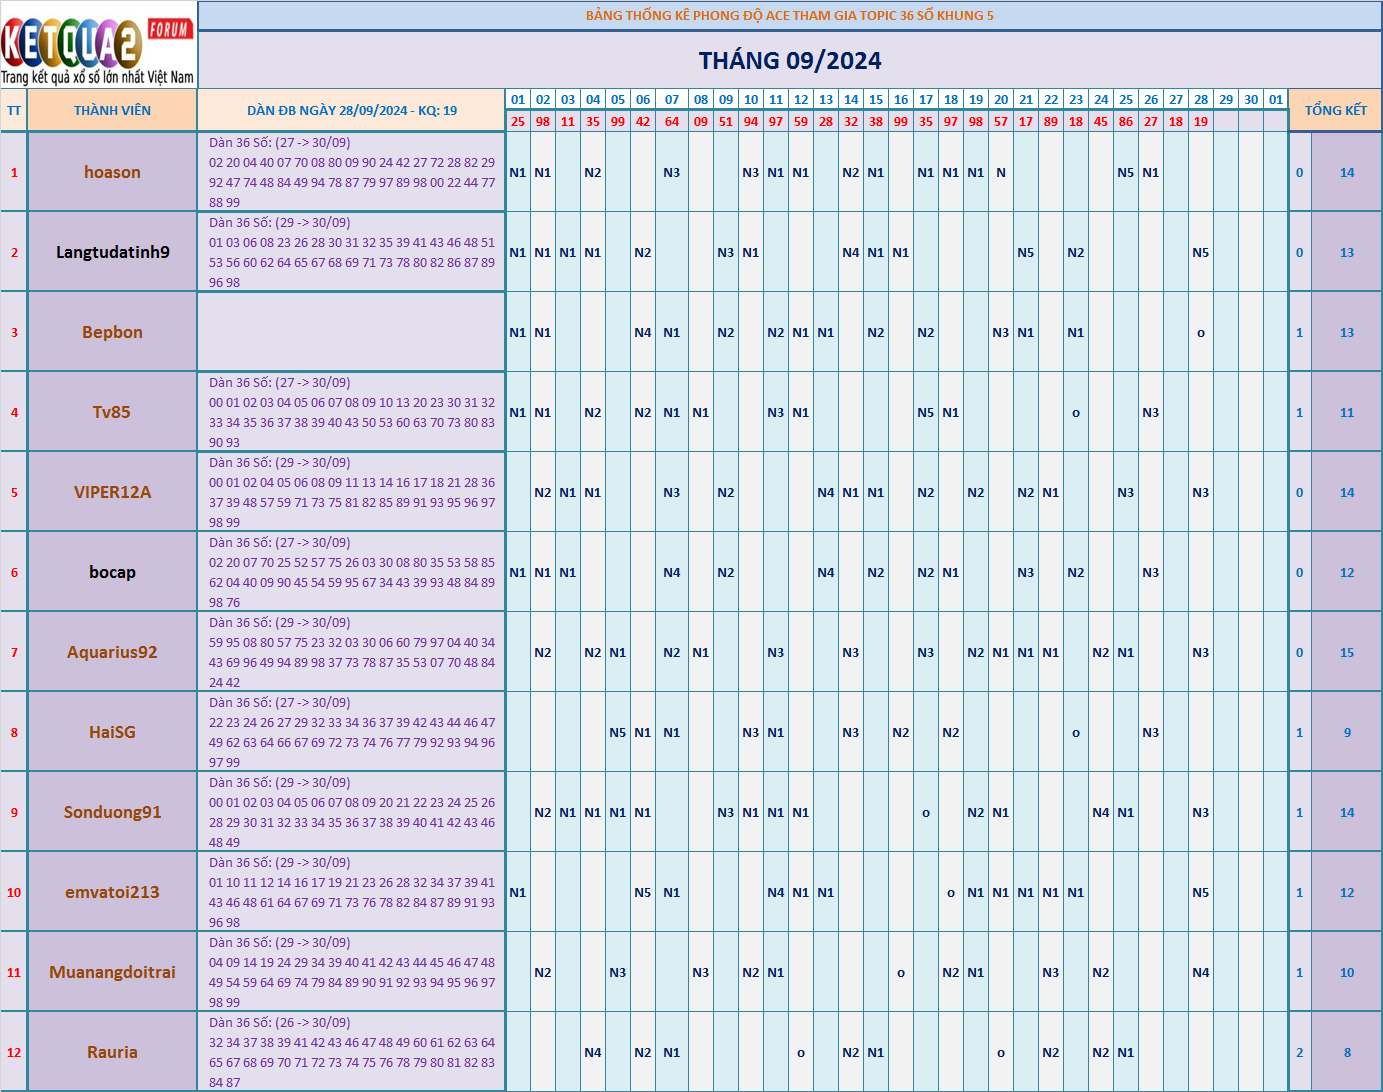
Task: Select the DÀN ĐB NGÀY 28/09/2024 header
Action: [x=351, y=111]
